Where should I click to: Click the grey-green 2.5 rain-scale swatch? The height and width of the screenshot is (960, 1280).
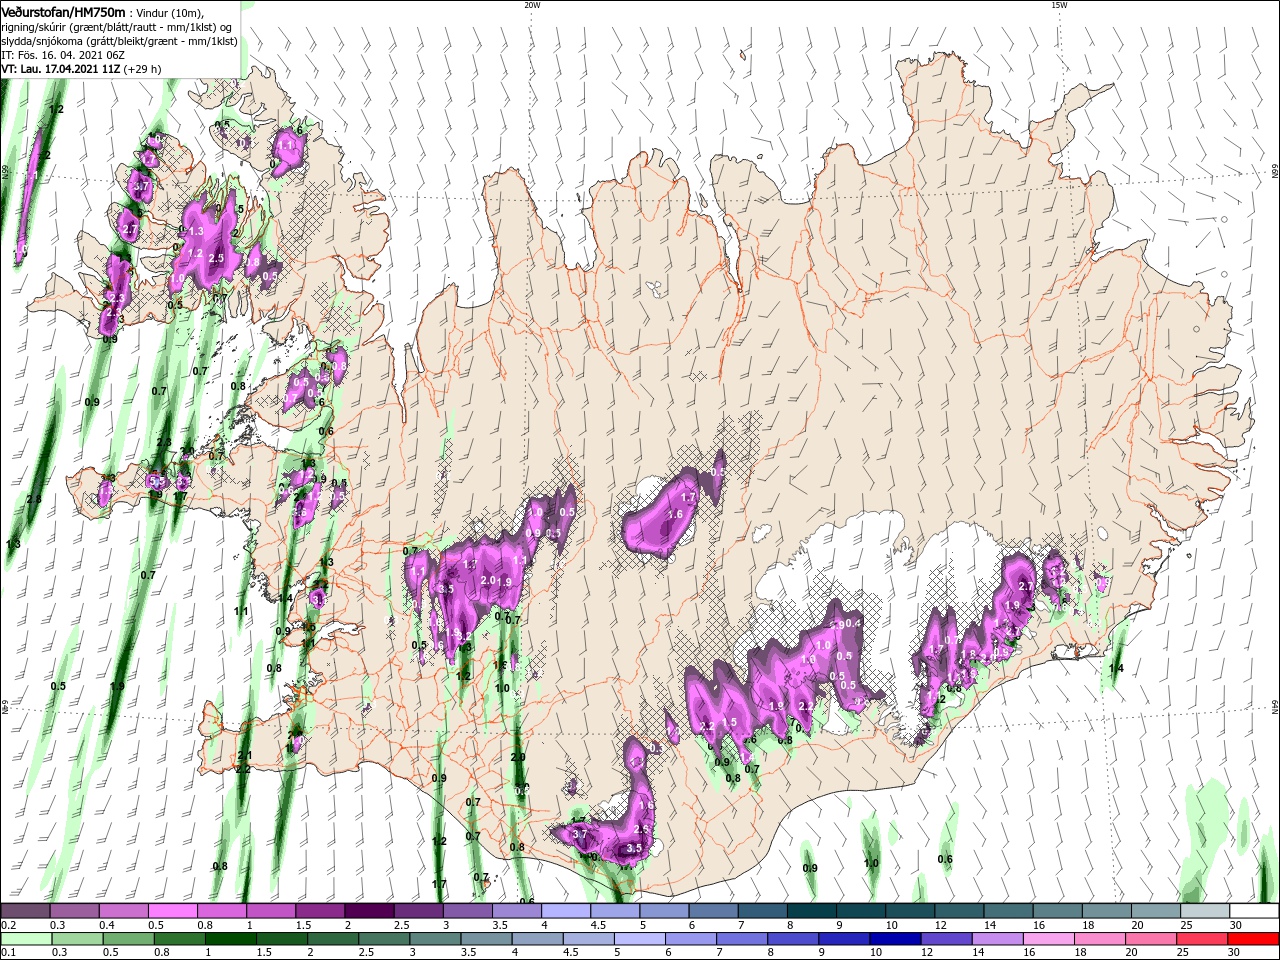coord(383,939)
